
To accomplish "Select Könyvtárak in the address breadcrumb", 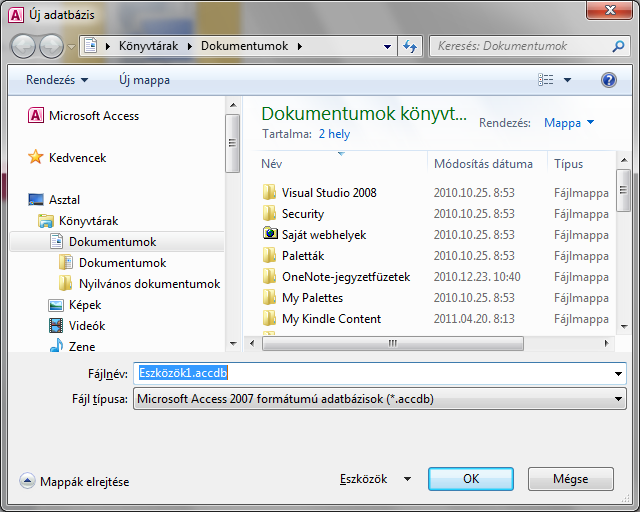I will pyautogui.click(x=148, y=46).
